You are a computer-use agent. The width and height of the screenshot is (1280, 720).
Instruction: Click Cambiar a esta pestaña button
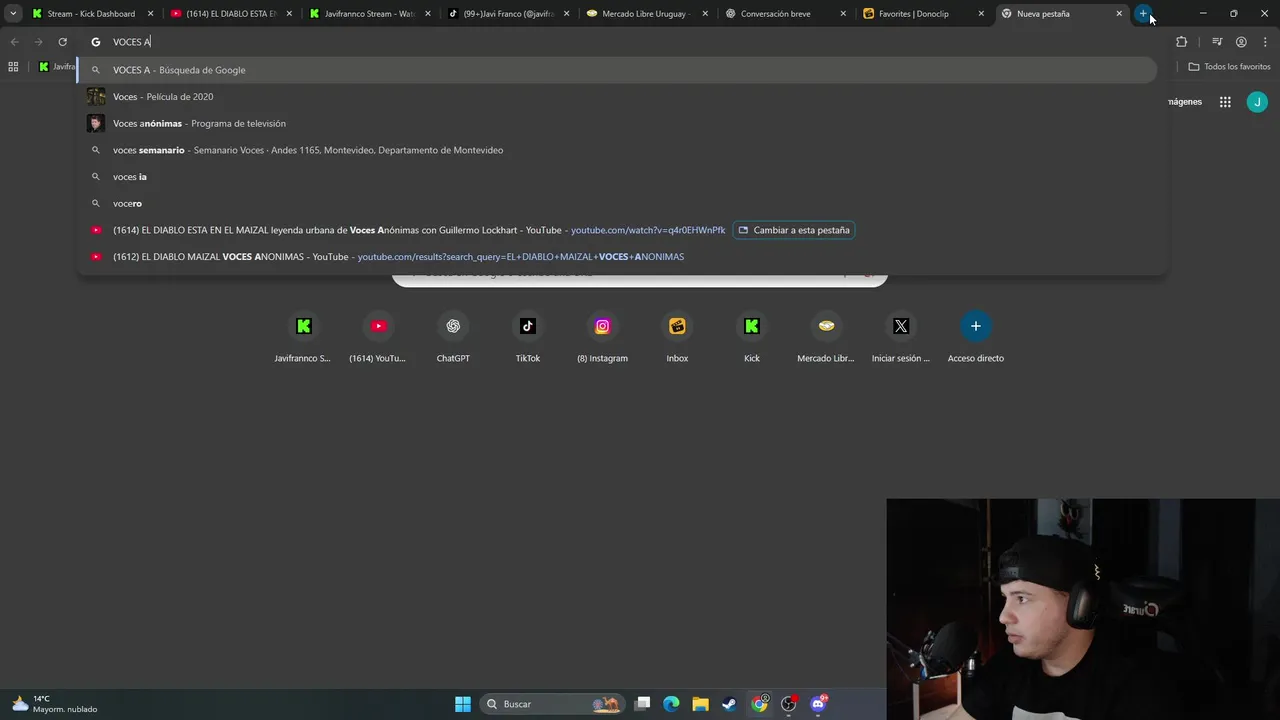tap(794, 230)
